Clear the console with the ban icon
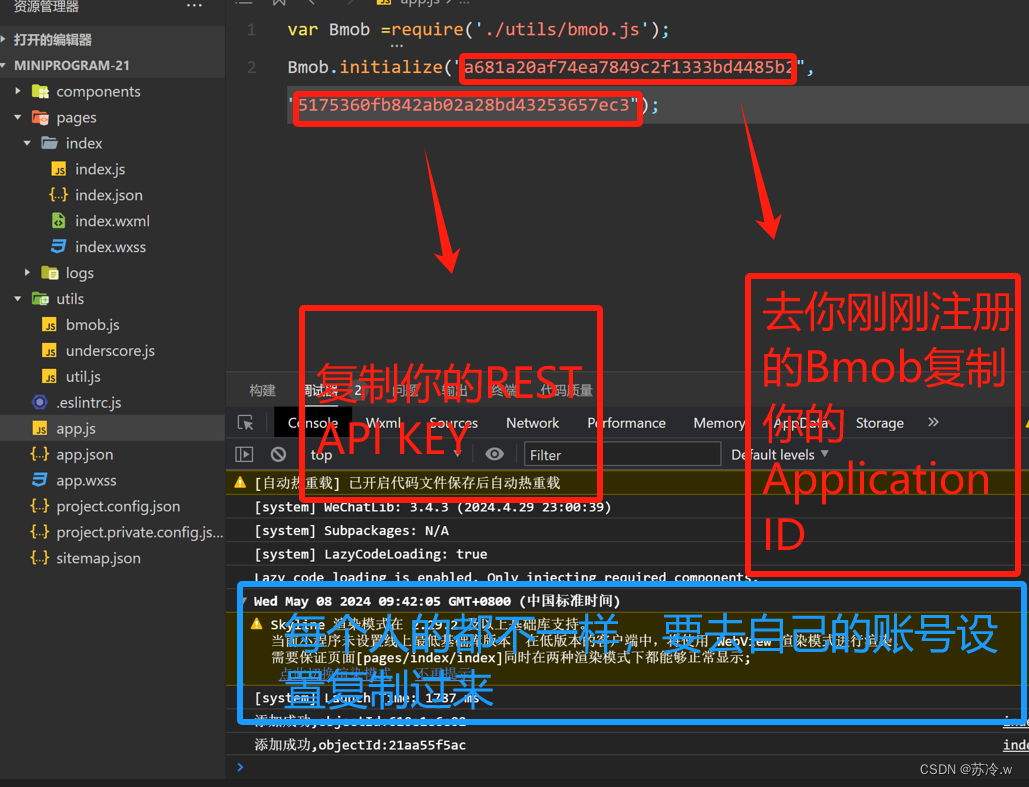The width and height of the screenshot is (1029, 787). 278,454
